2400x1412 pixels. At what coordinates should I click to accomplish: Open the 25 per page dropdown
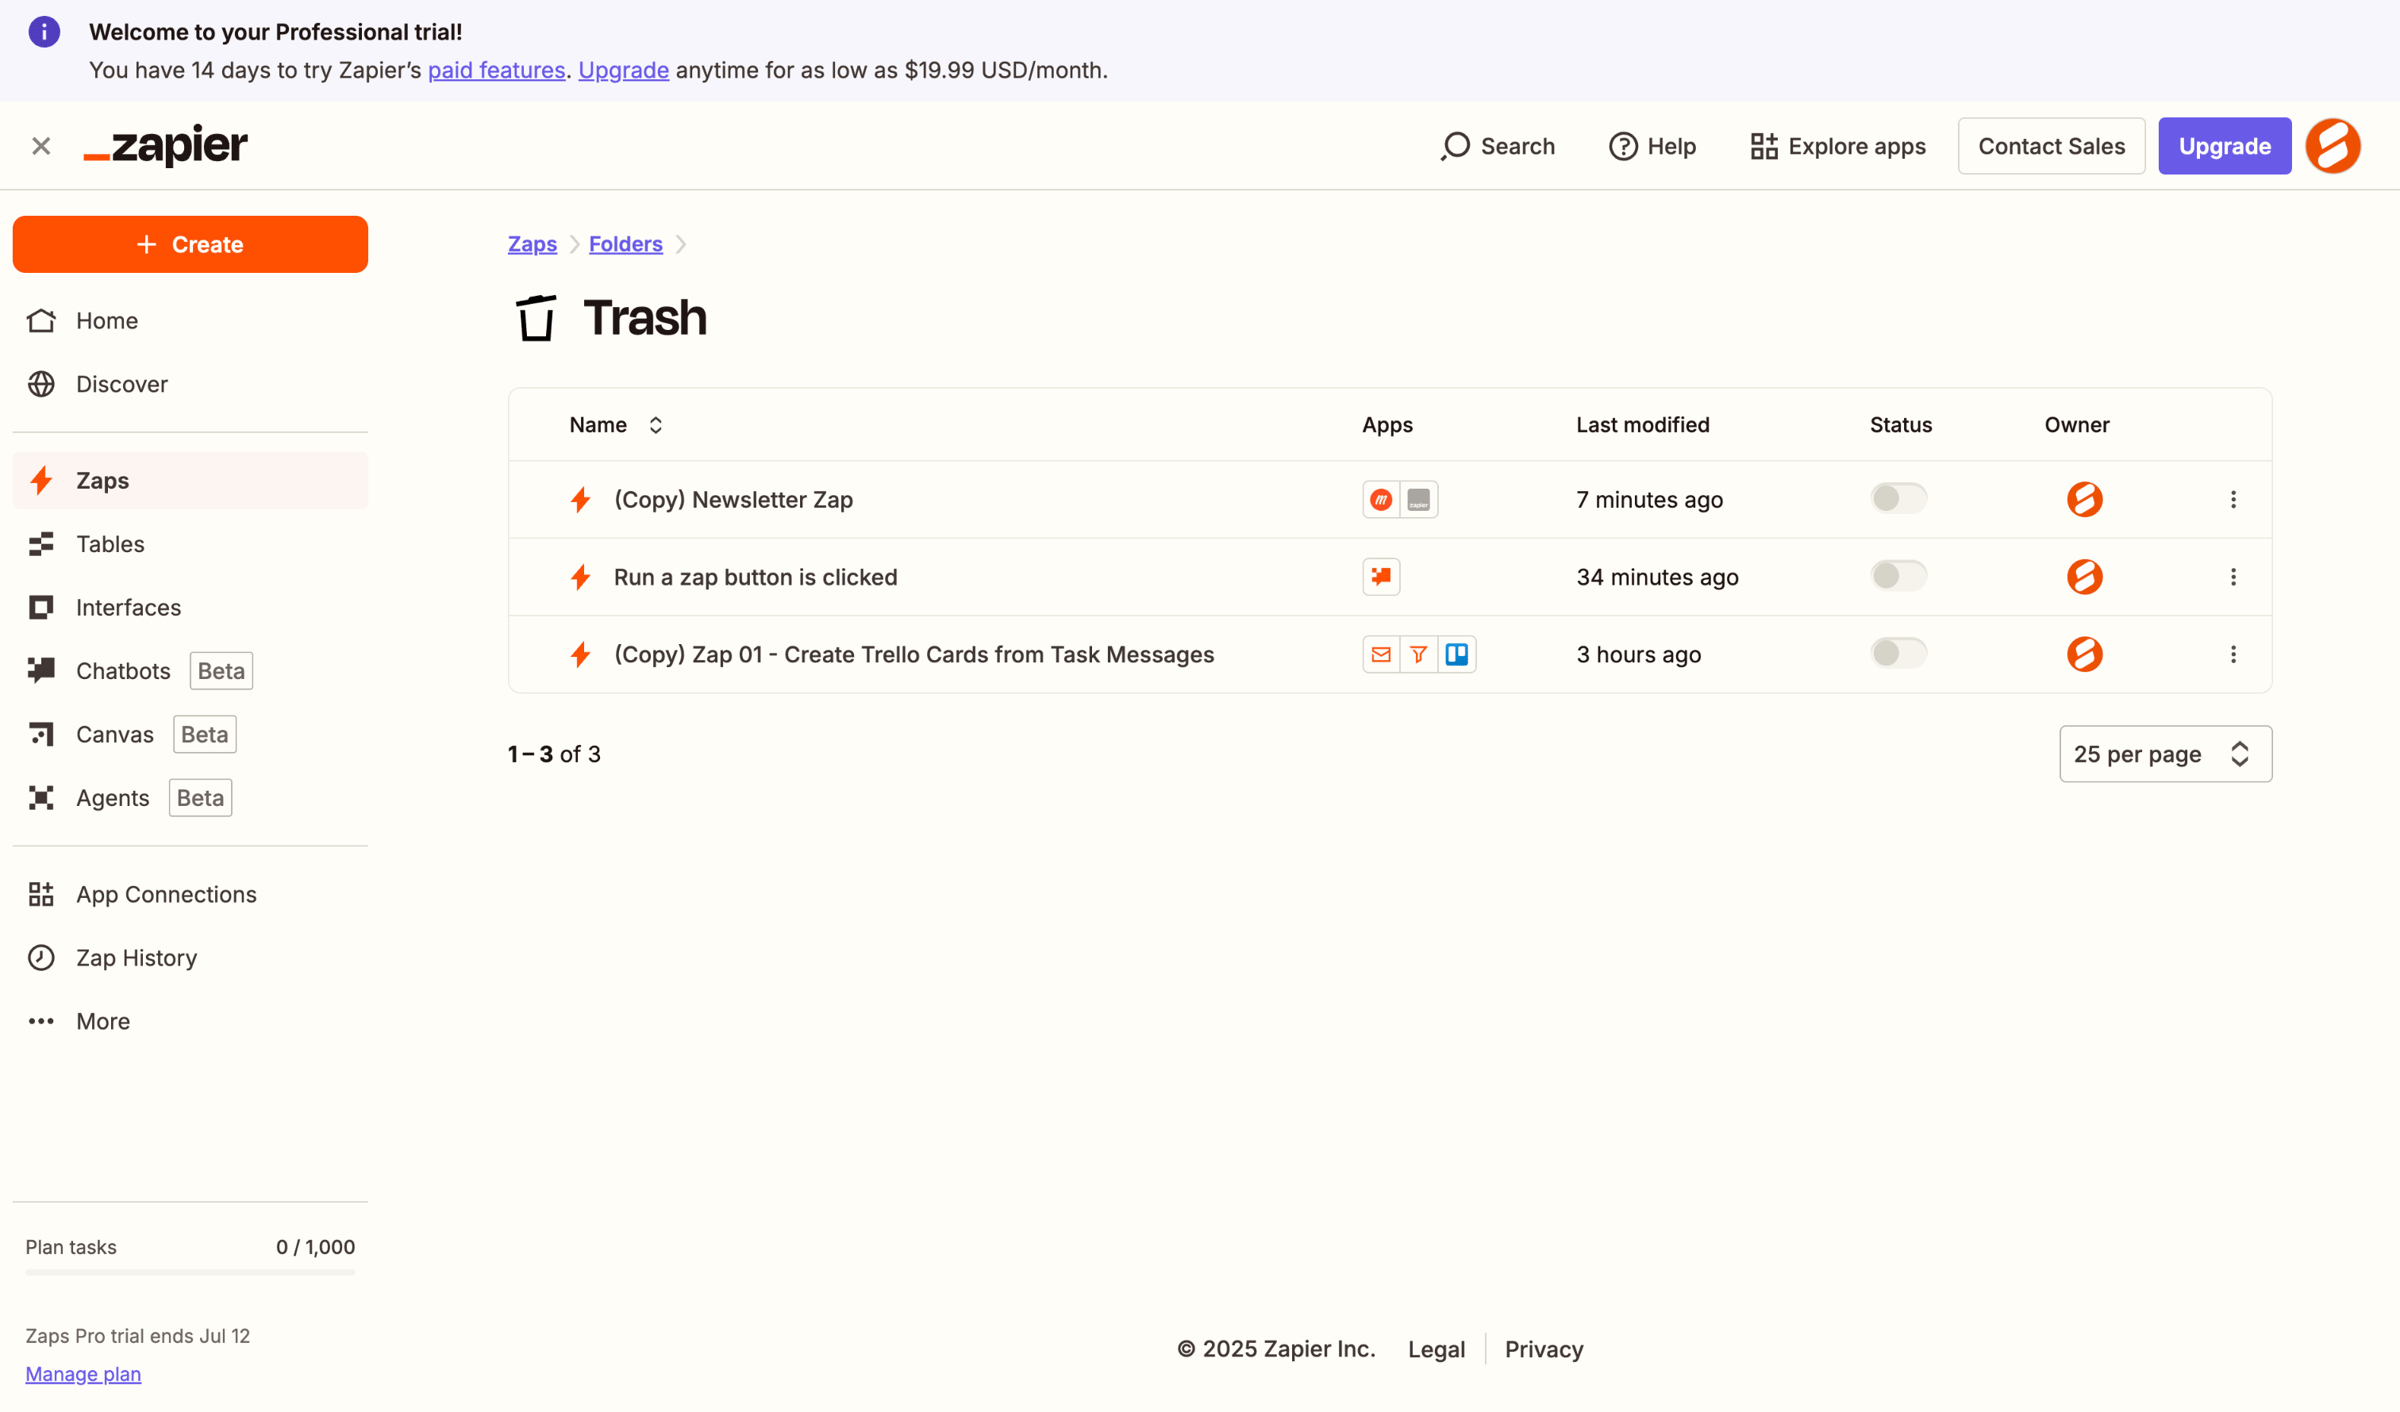click(2165, 754)
